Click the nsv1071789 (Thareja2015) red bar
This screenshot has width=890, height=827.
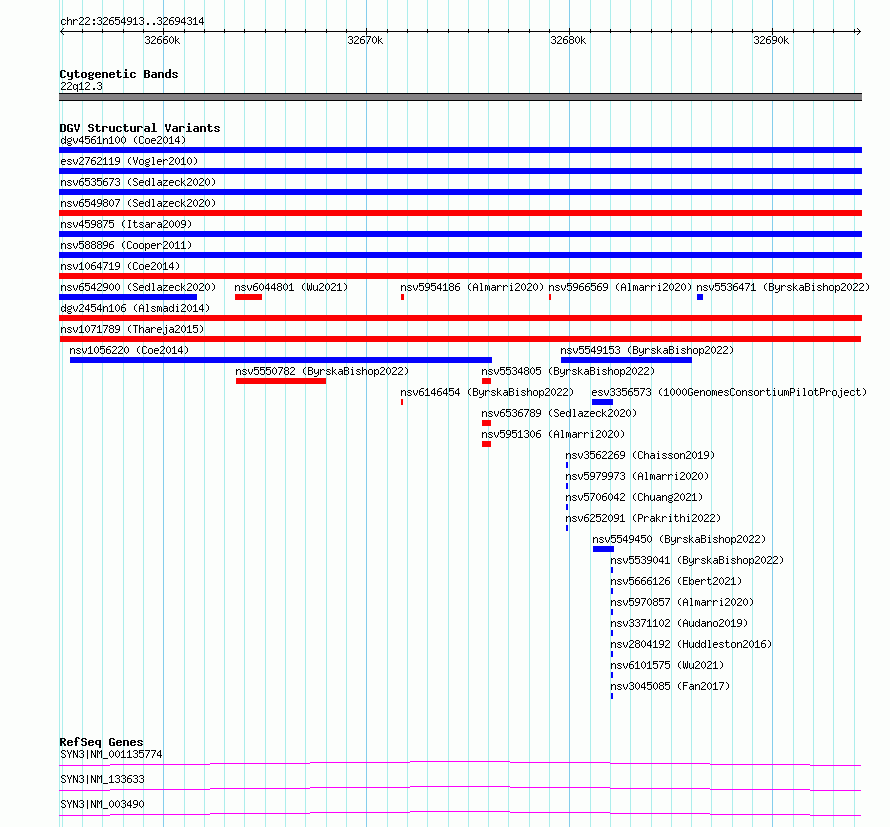[x=460, y=339]
